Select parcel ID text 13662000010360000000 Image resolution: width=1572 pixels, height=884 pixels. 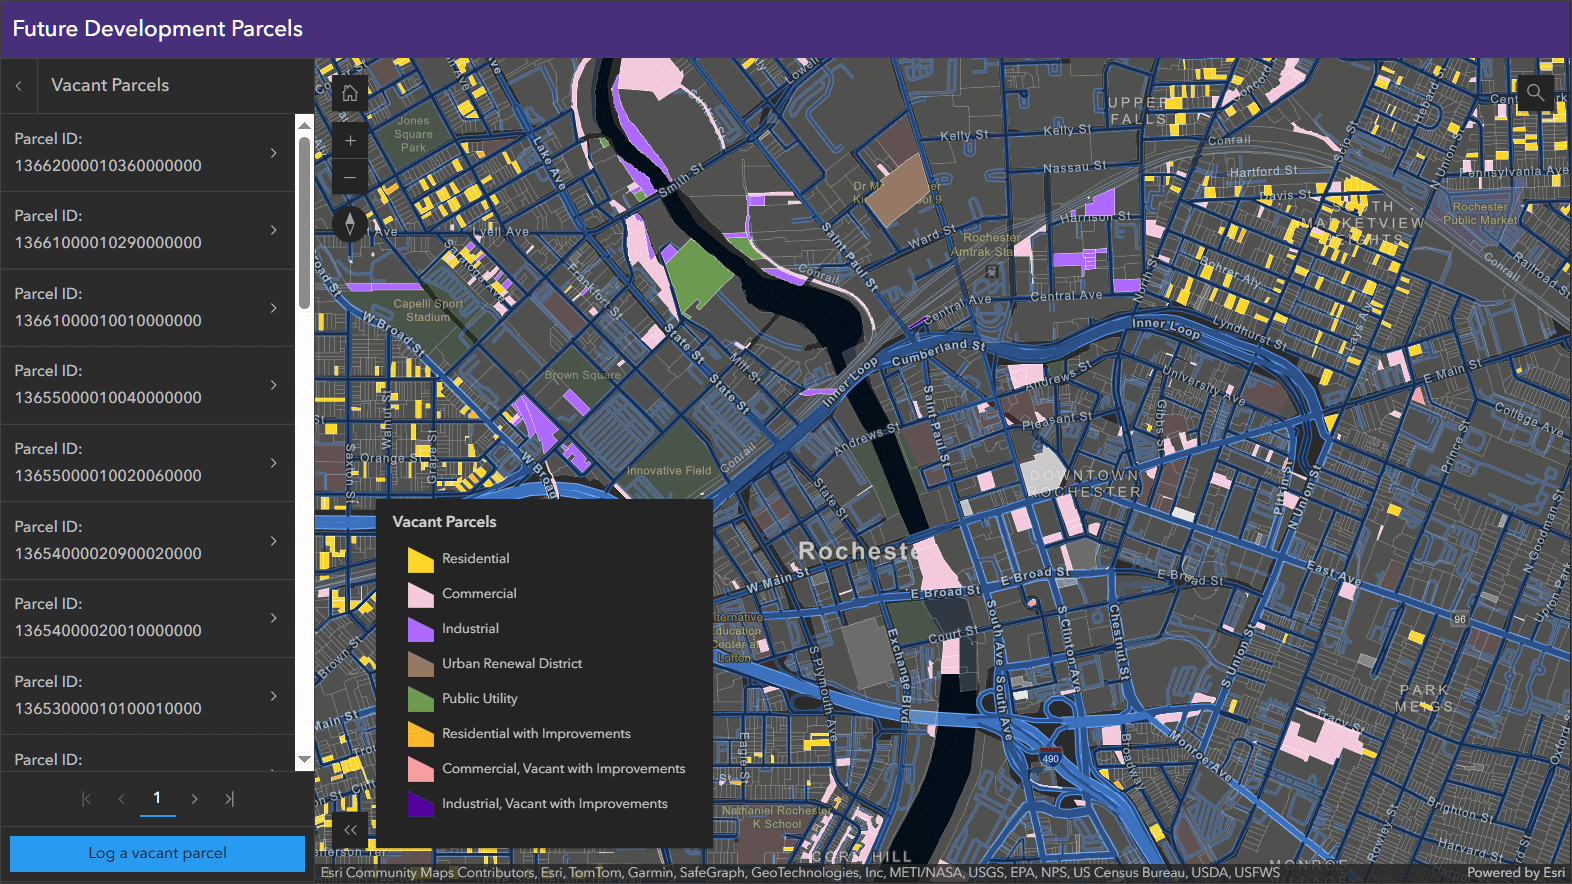click(x=108, y=166)
